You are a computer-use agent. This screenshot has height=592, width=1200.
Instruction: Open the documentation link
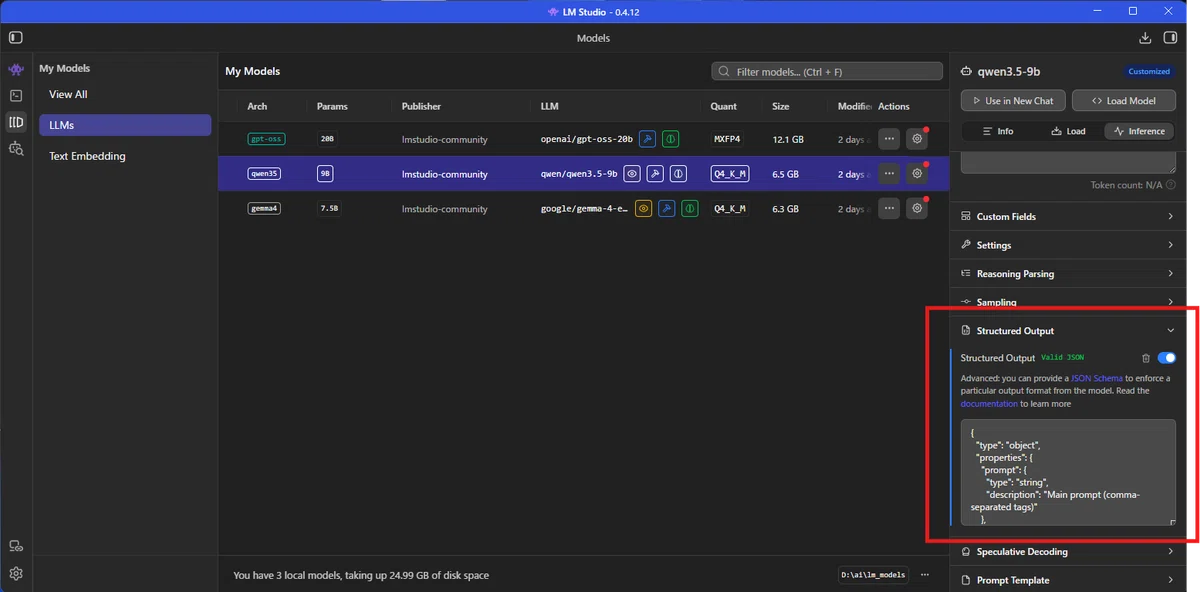pos(989,404)
